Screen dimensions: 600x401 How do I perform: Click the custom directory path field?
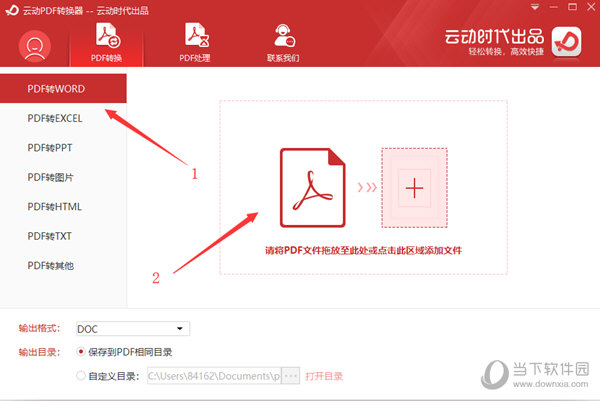coord(214,376)
